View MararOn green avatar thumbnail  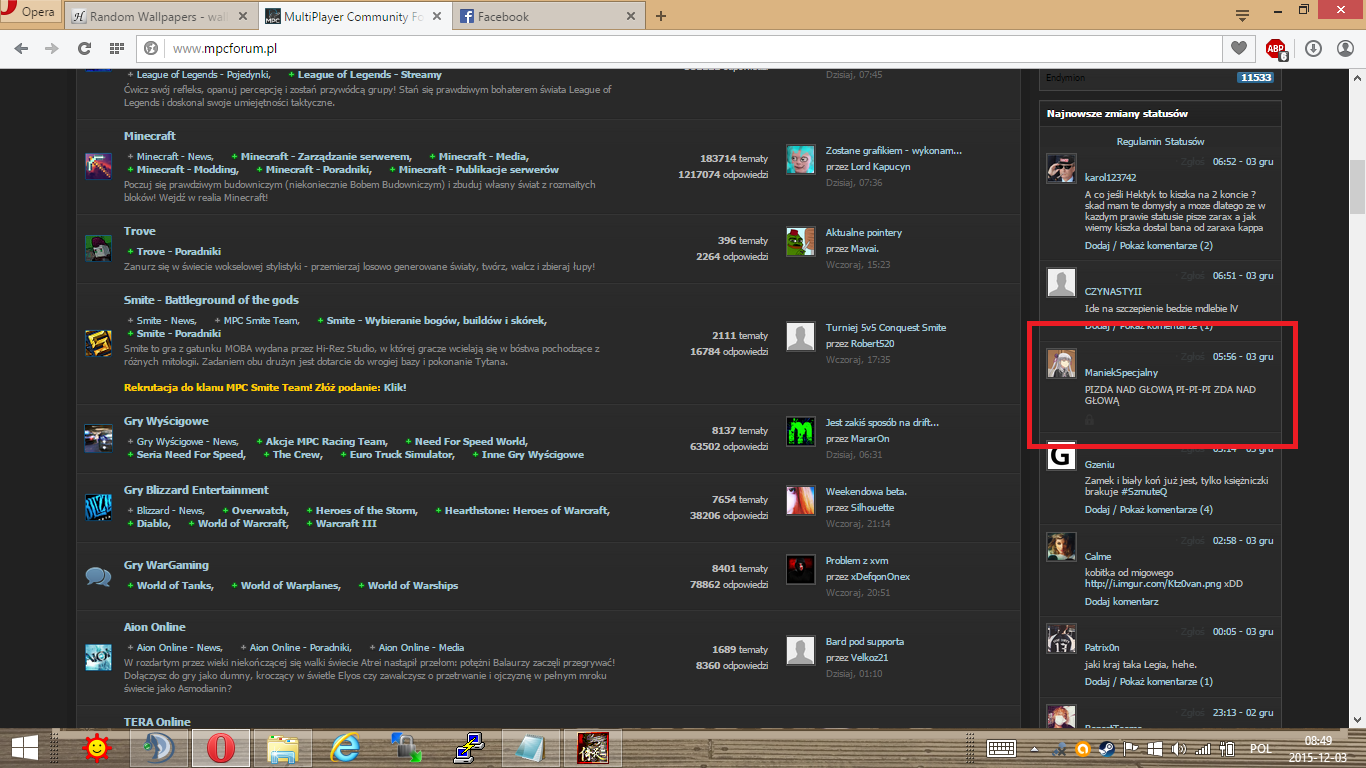800,431
